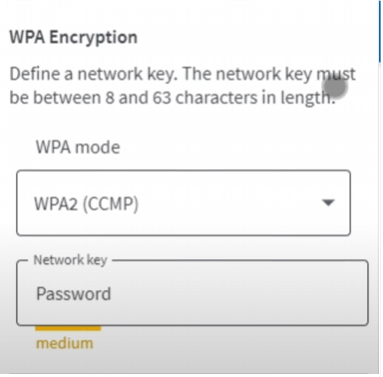Click empty space inside Network key field
This screenshot has width=383, height=377.
pyautogui.click(x=240, y=293)
